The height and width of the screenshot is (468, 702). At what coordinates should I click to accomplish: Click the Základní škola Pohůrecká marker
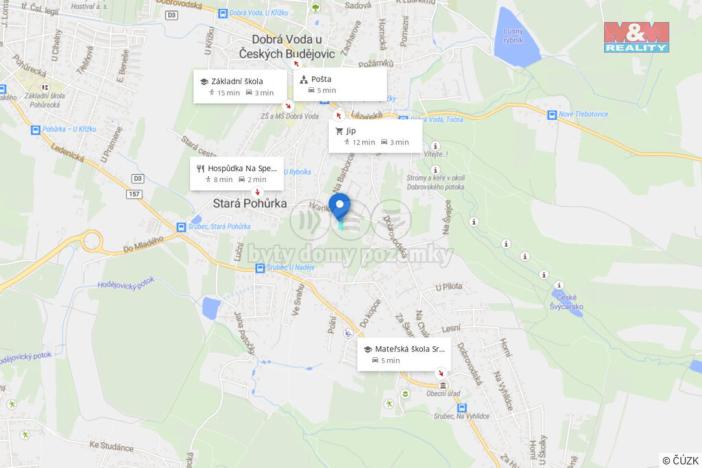coord(44,87)
